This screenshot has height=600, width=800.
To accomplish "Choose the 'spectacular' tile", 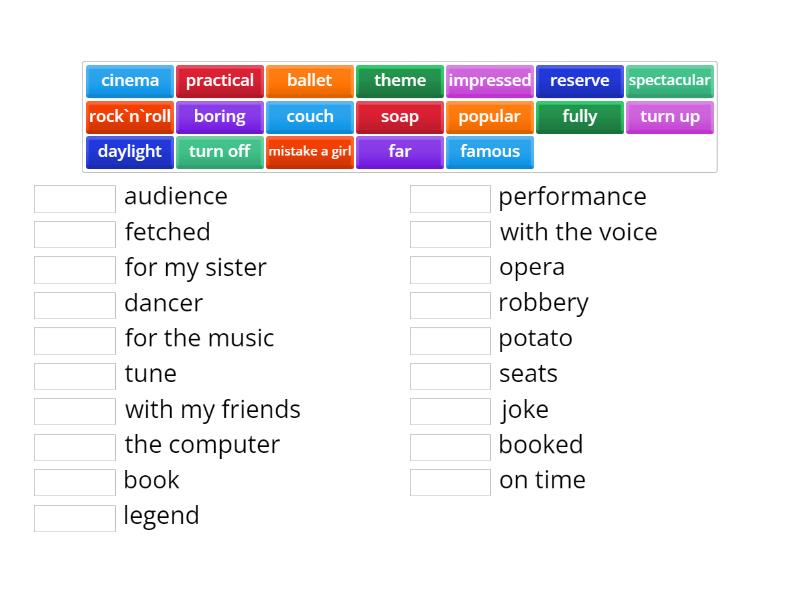I will pyautogui.click(x=670, y=81).
